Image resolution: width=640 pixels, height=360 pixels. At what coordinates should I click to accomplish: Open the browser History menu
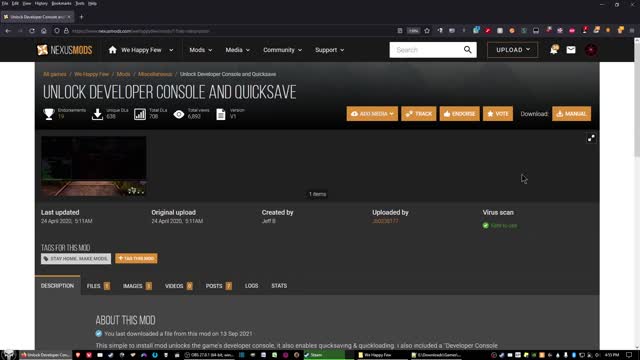pyautogui.click(x=41, y=3)
